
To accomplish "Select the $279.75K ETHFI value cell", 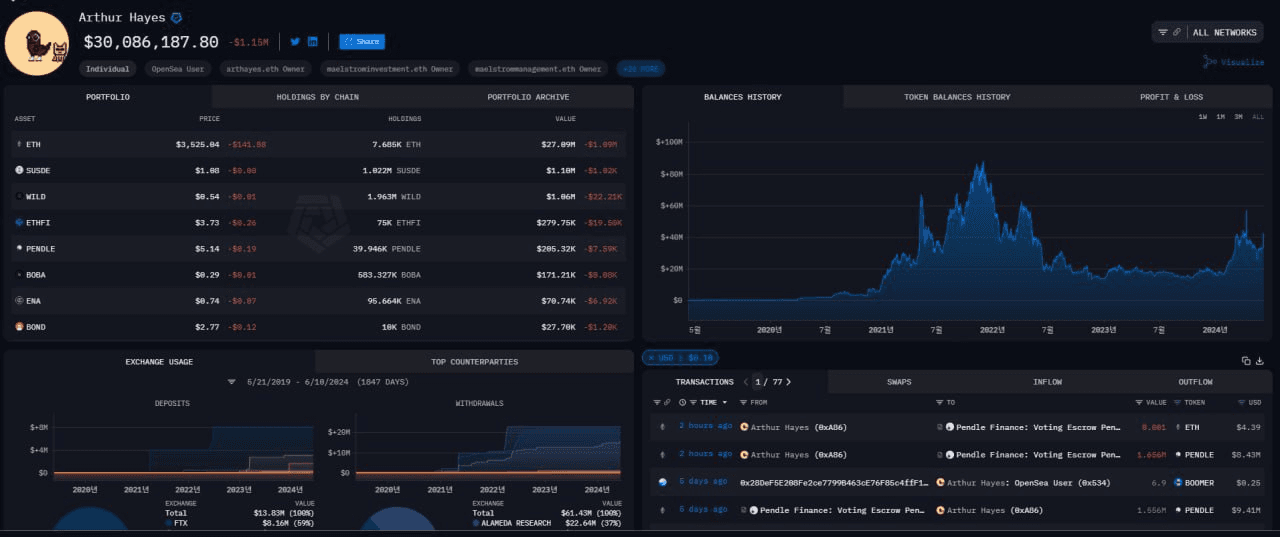I will point(560,222).
